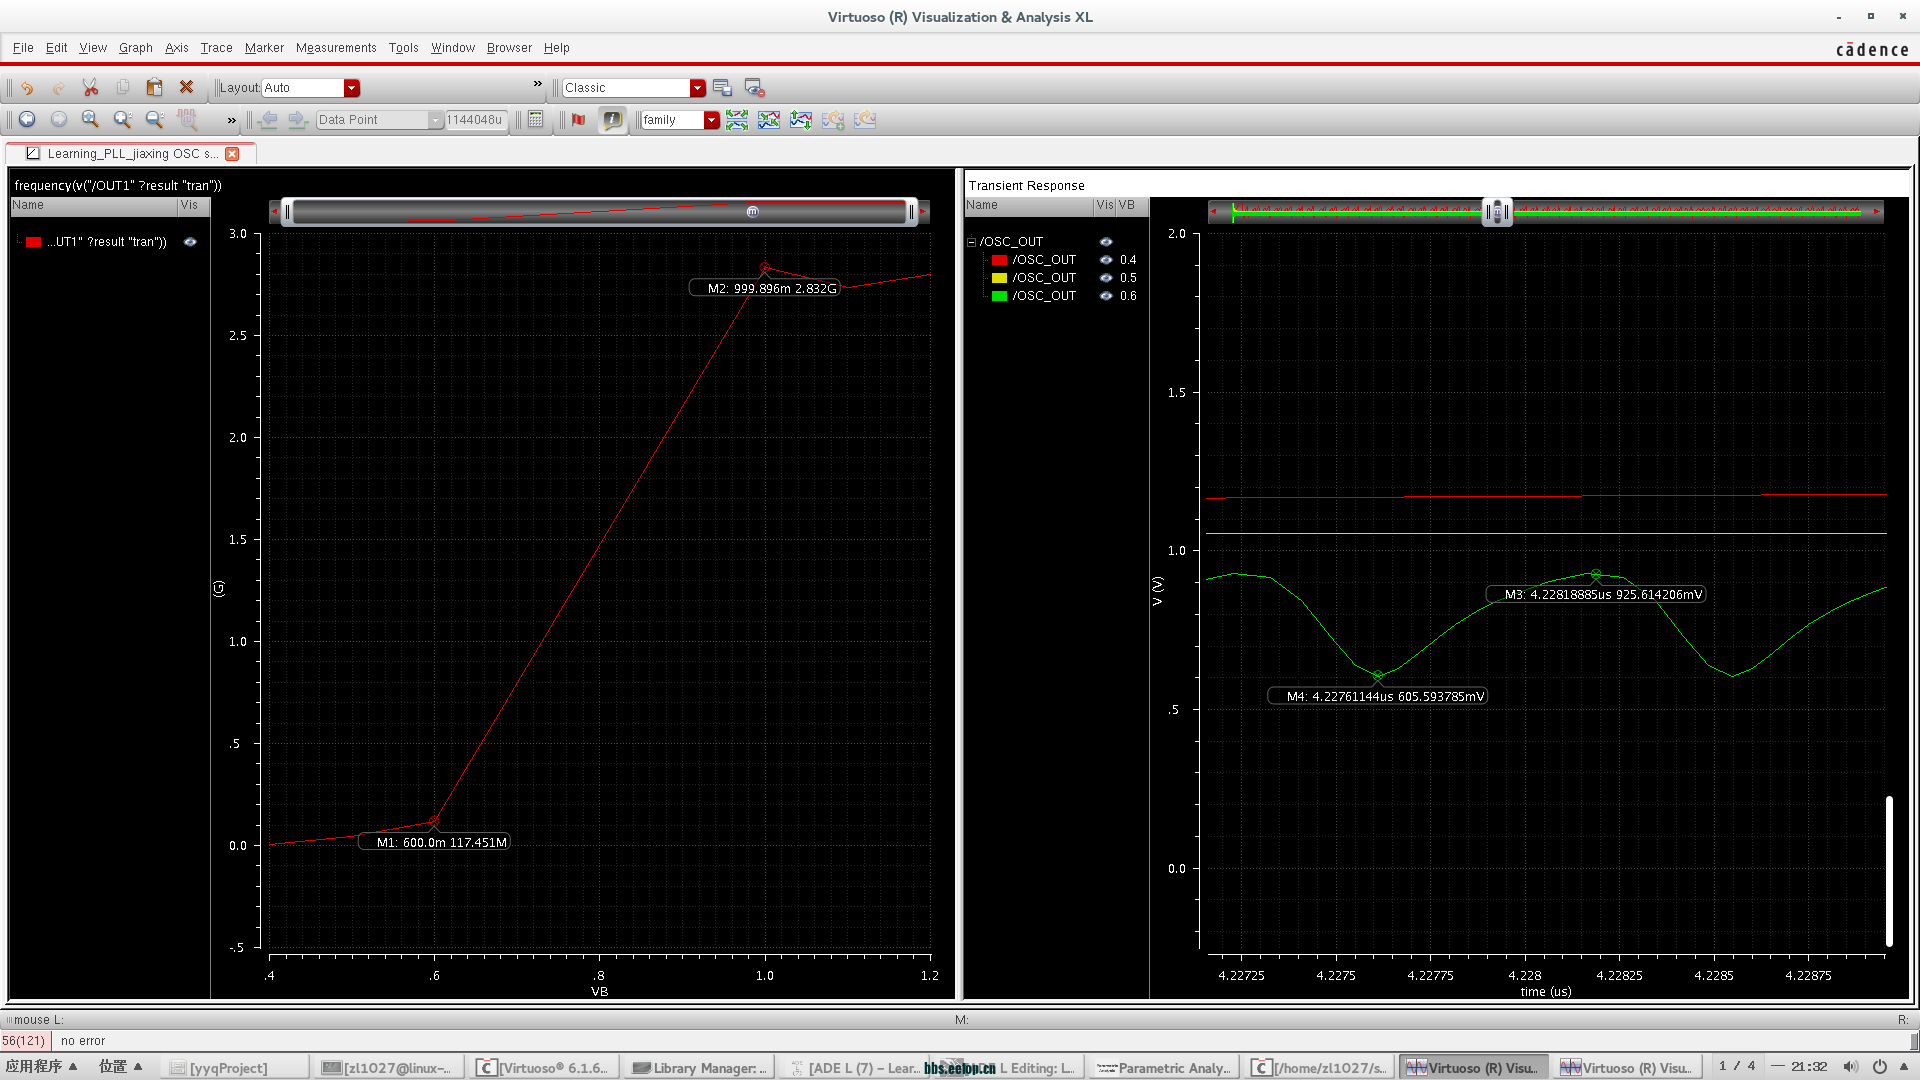Screen dimensions: 1920x1080
Task: Click yellow color swatch of /OSC_OUT 0.5
Action: click(x=999, y=278)
